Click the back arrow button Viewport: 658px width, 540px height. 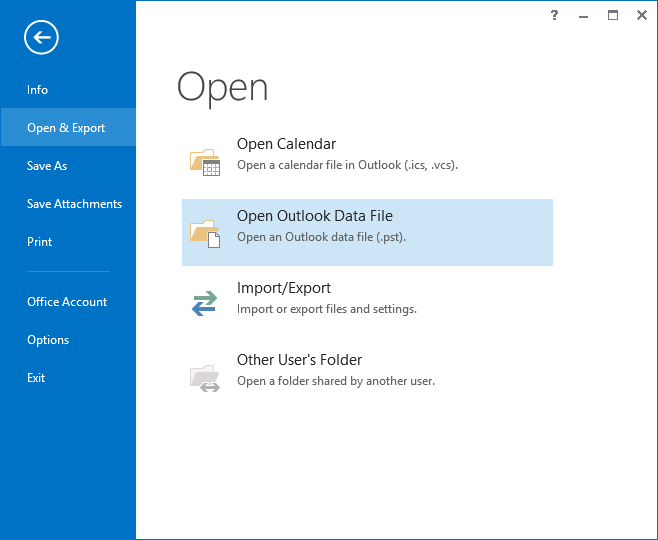[x=42, y=38]
